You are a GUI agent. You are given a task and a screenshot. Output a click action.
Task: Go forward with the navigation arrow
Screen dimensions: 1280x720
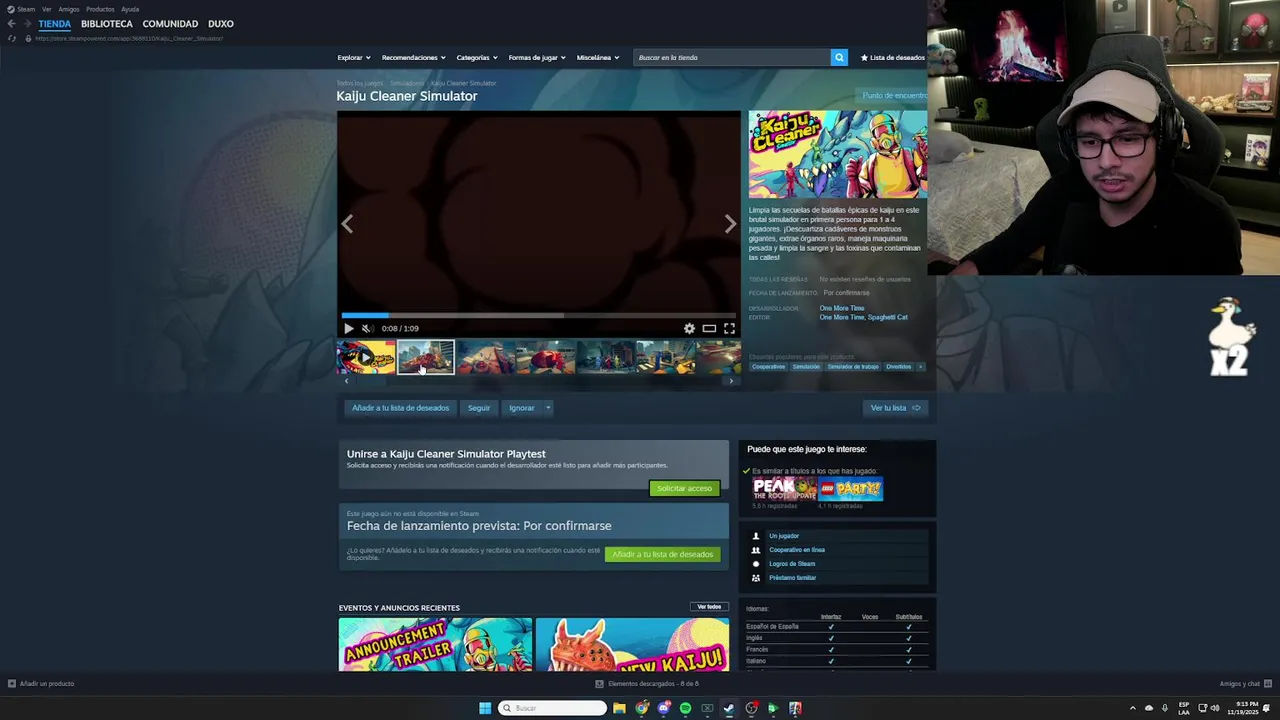point(27,24)
